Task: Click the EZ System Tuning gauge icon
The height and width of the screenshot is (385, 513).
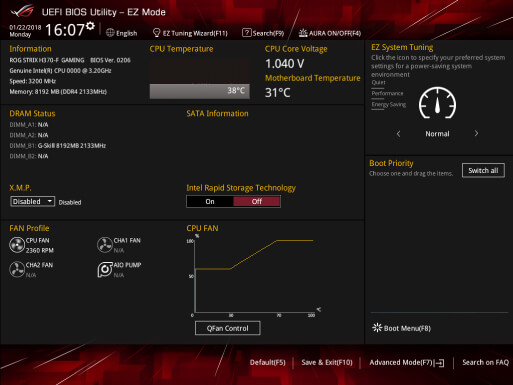Action: click(437, 103)
